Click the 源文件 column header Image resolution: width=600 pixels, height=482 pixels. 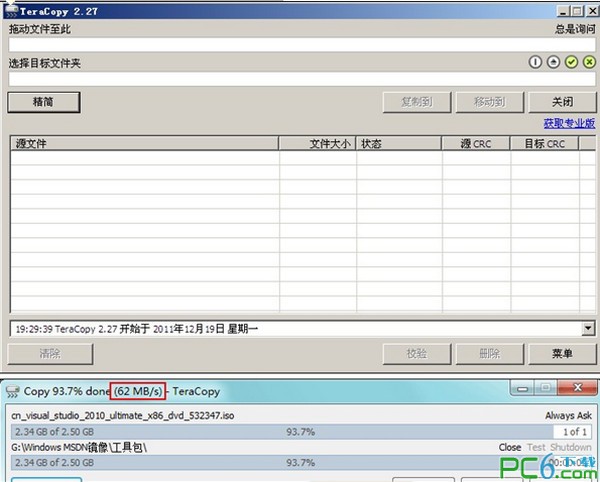click(144, 143)
